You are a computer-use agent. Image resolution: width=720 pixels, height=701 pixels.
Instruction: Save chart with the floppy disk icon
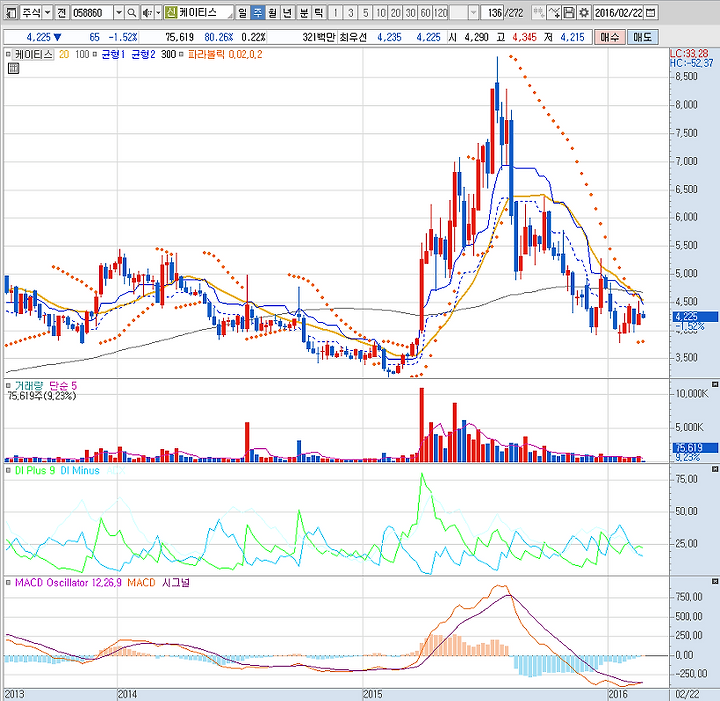point(569,12)
